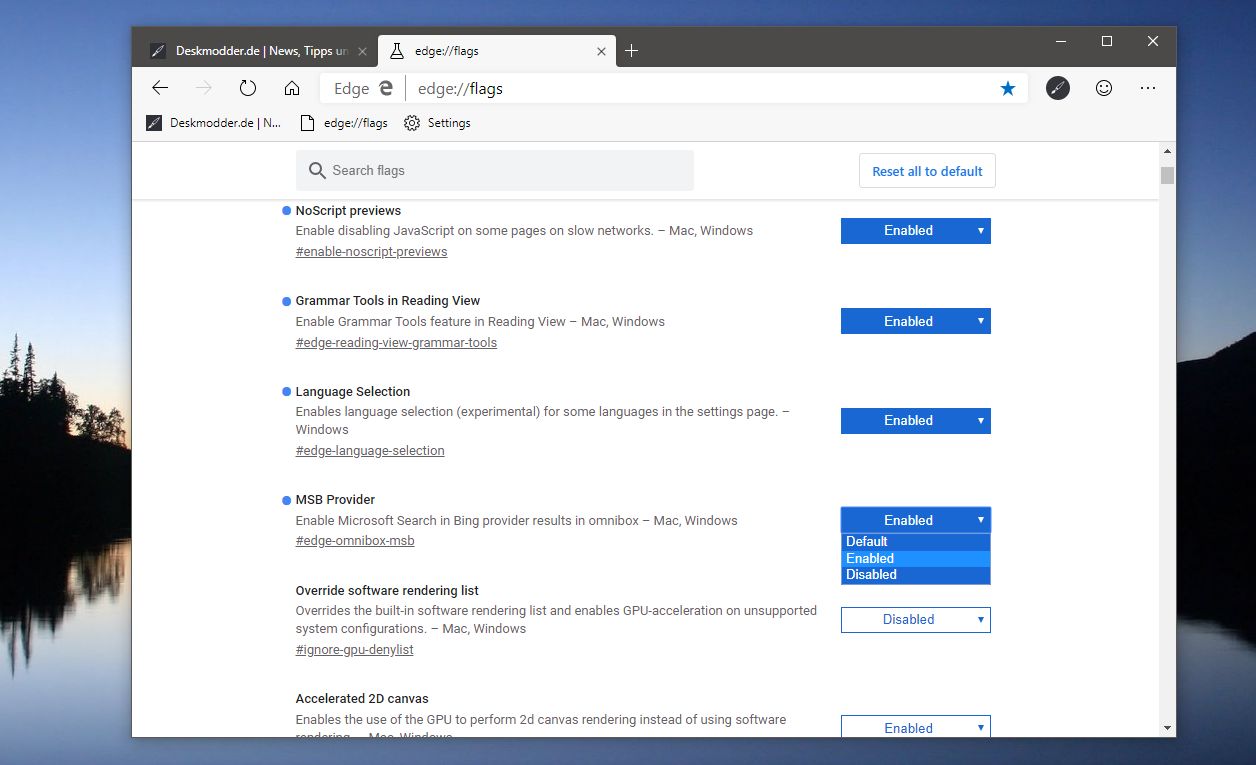Open Grammar Tools Enabled dropdown
The image size is (1256, 765).
(x=916, y=321)
